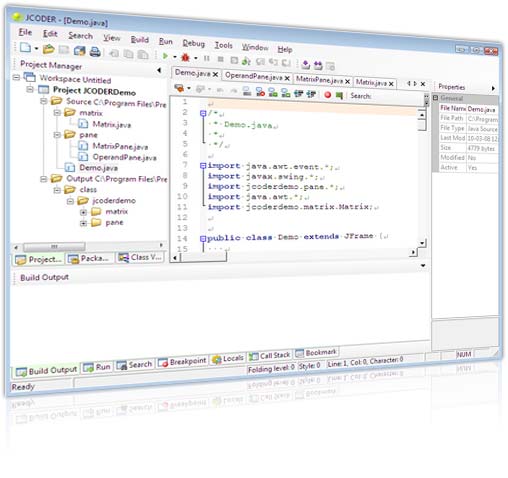Open the Call Stack output tab
Viewport: 508px width, 478px height.
[x=270, y=356]
